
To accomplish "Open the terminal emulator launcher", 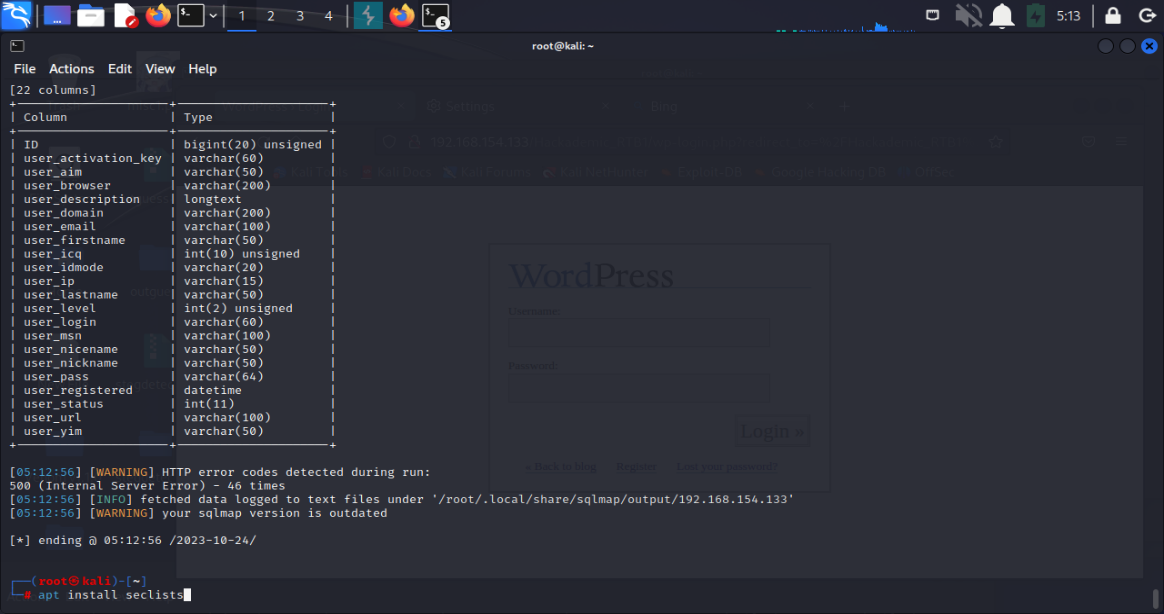I will 190,16.
